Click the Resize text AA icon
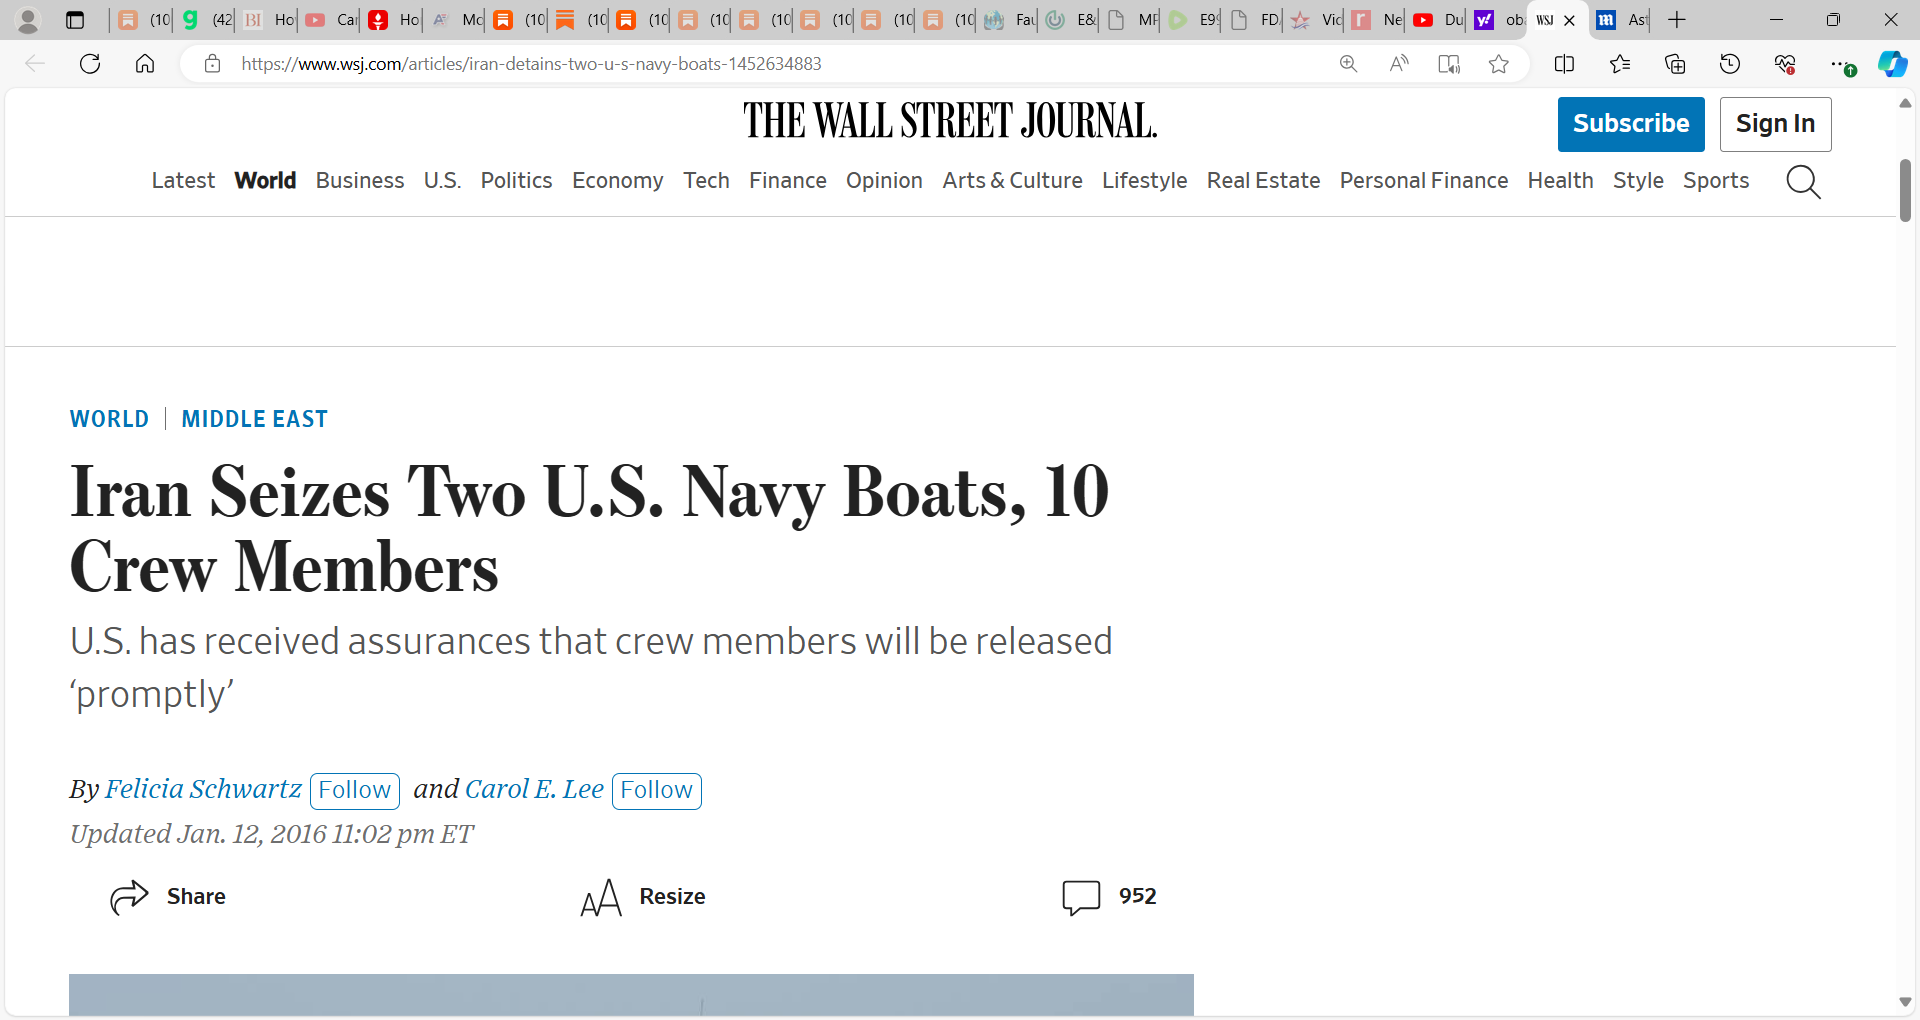The image size is (1920, 1020). coord(602,897)
